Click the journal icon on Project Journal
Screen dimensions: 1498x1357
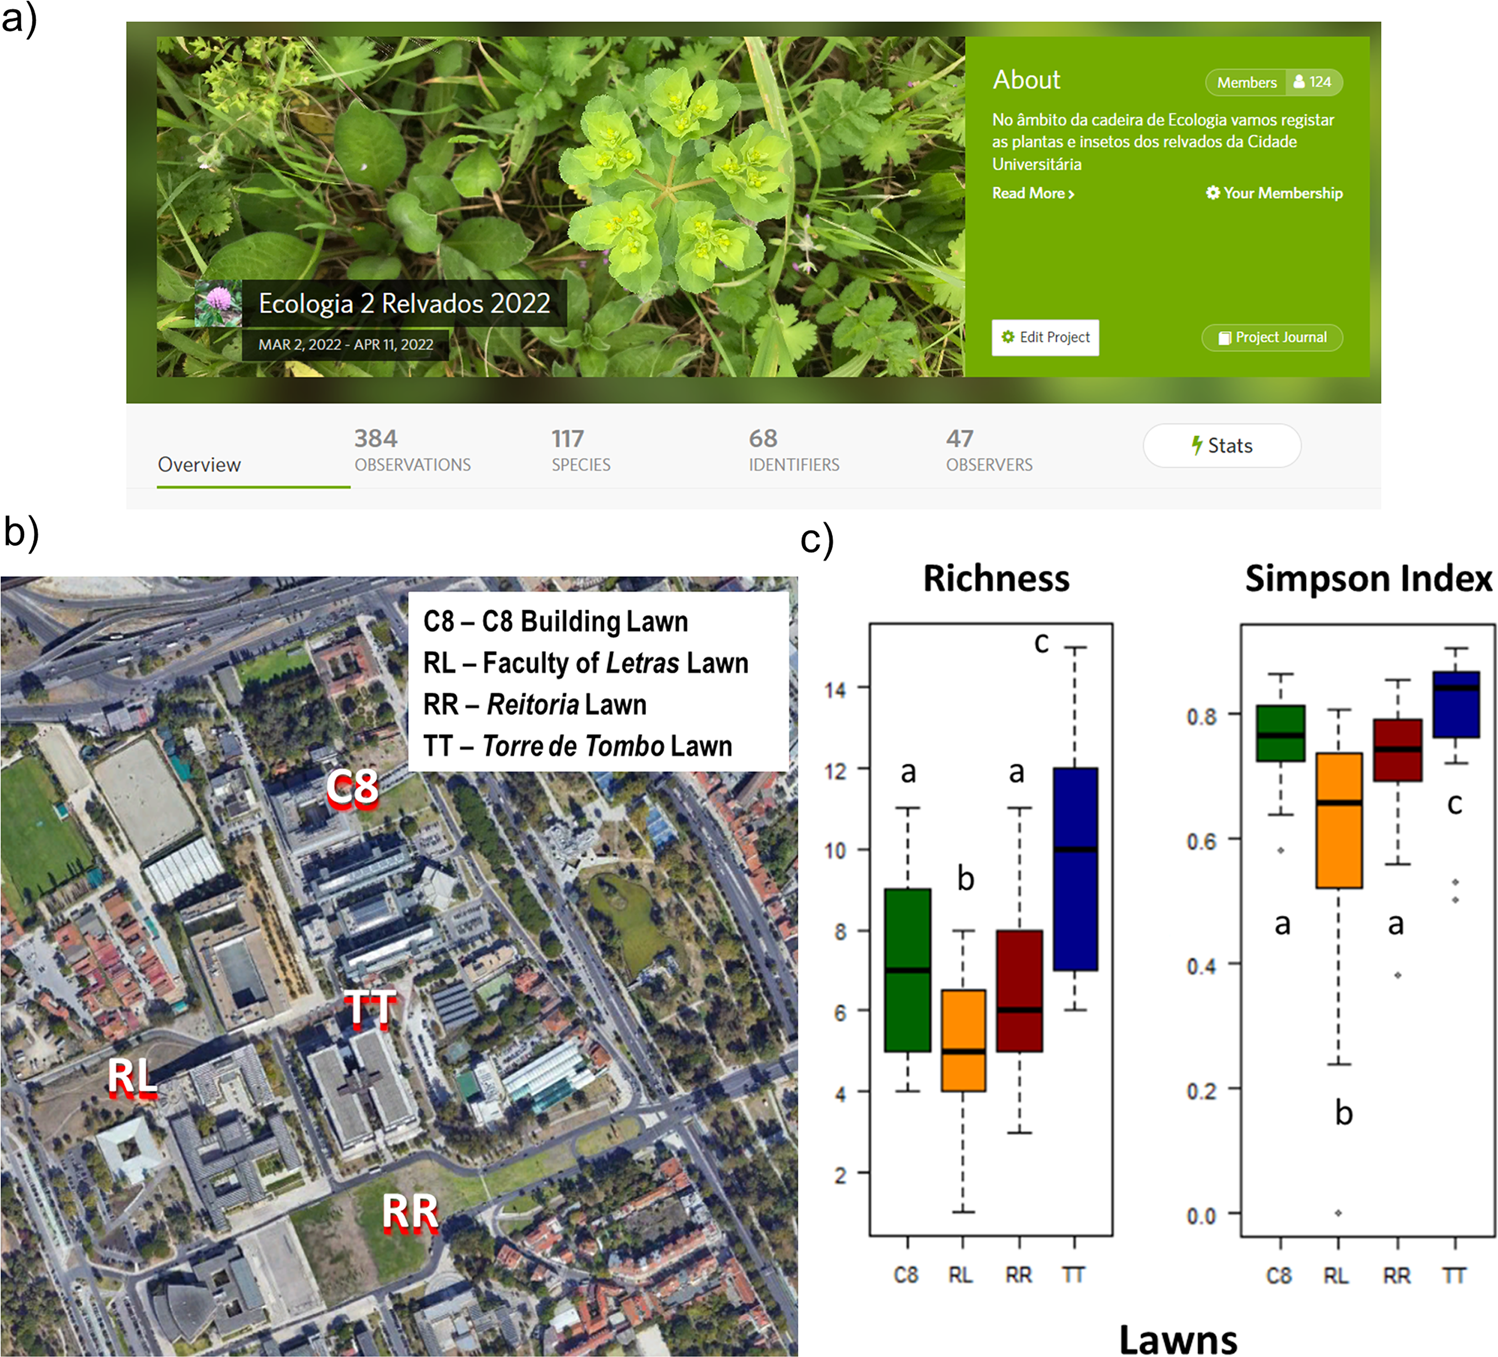click(1225, 337)
